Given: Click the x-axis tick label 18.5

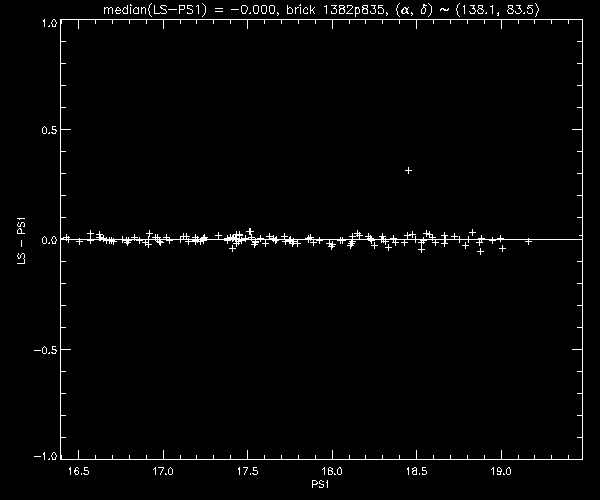Looking at the screenshot, I should [416, 471].
